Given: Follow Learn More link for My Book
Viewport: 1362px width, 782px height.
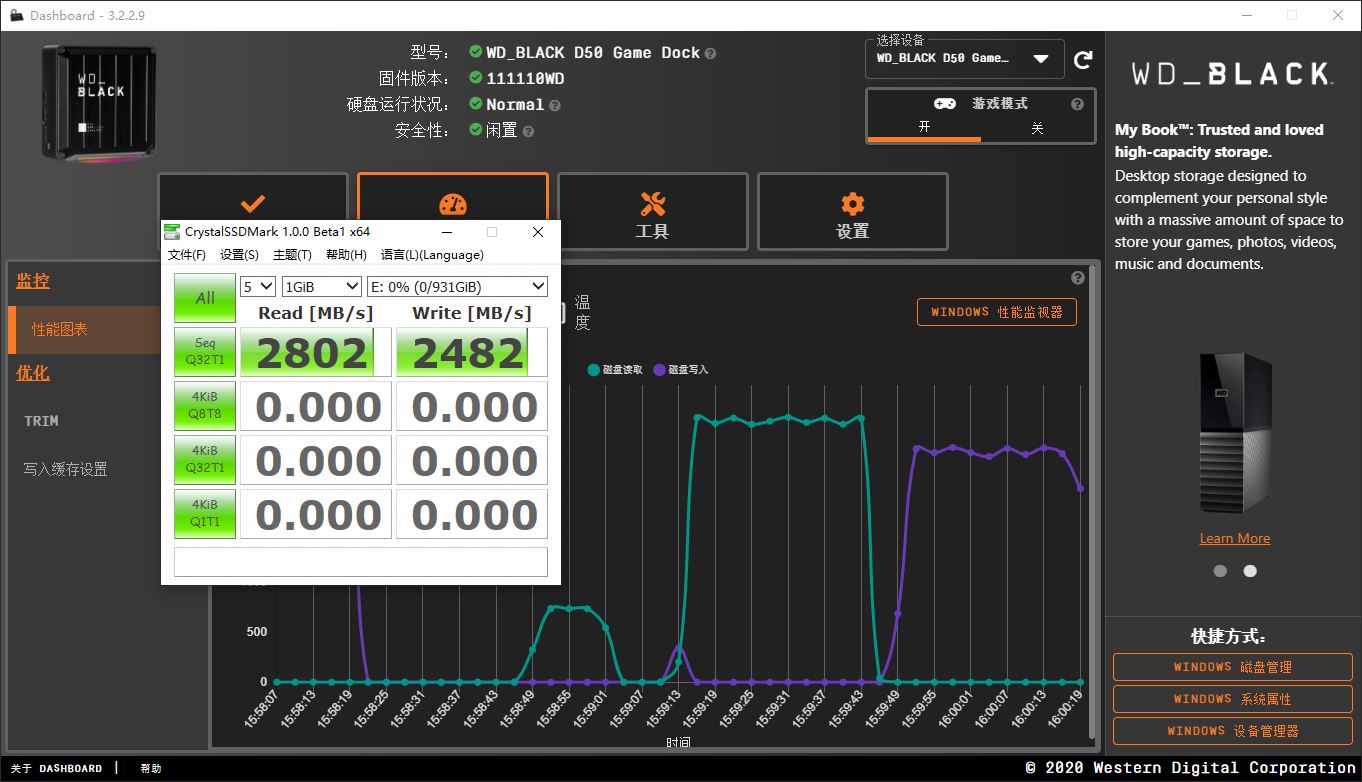Looking at the screenshot, I should click(1235, 538).
